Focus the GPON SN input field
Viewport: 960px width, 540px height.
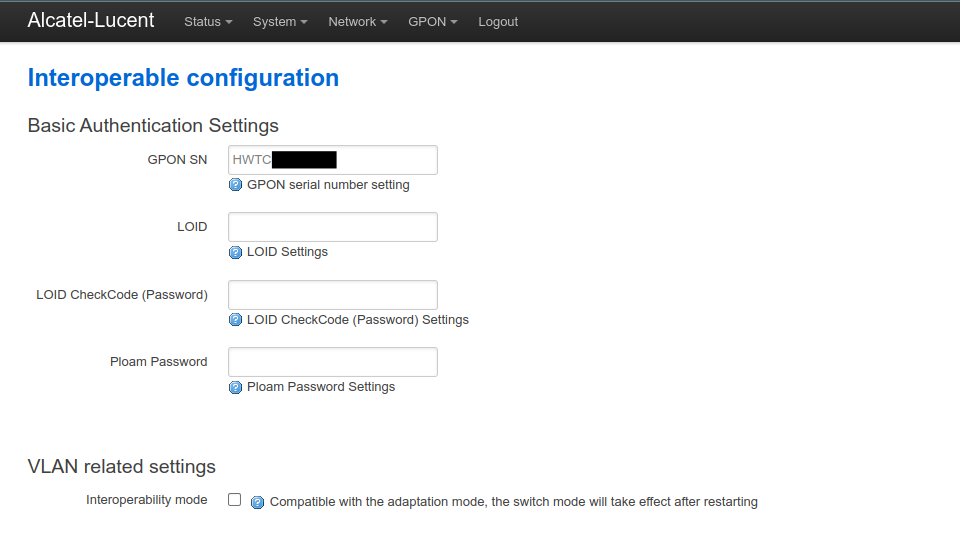tap(333, 160)
